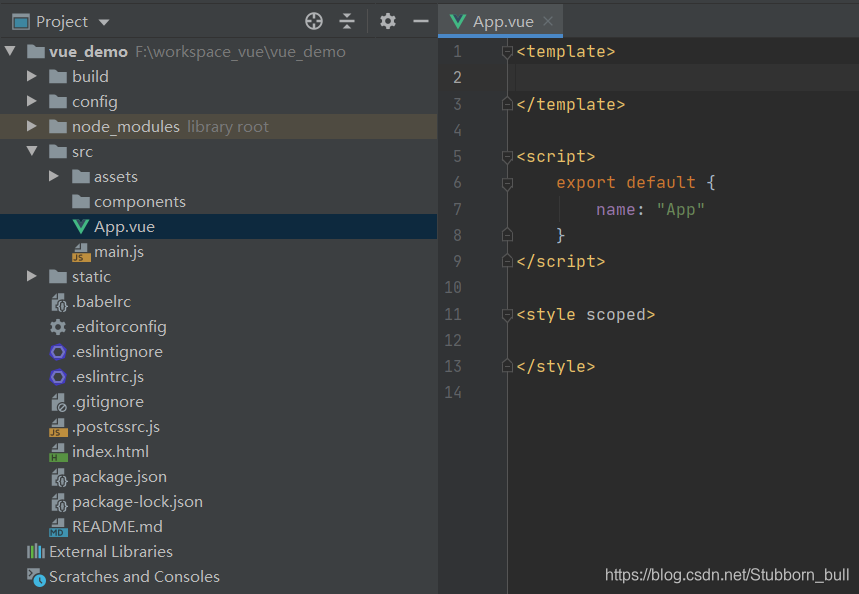Click the build folder icon
Screen dimensions: 859x594
click(58, 76)
